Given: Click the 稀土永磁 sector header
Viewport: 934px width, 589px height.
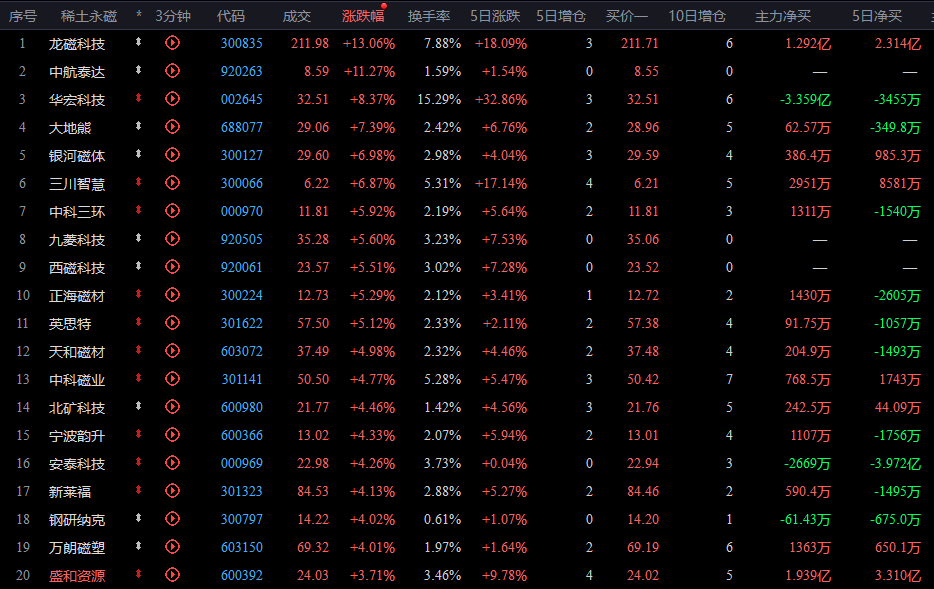Looking at the screenshot, I should point(89,16).
